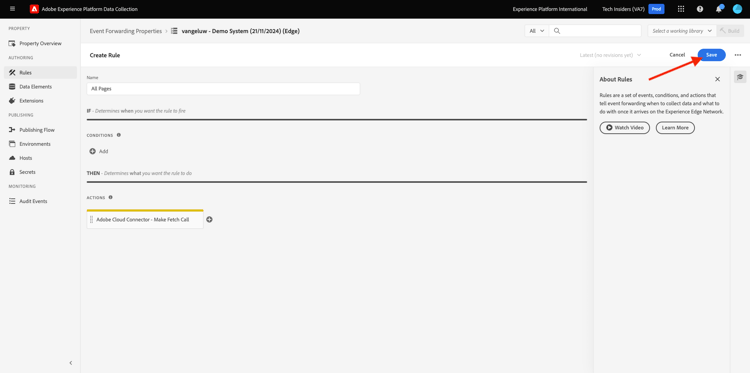Save the rule
Viewport: 750px width, 373px height.
coord(711,55)
